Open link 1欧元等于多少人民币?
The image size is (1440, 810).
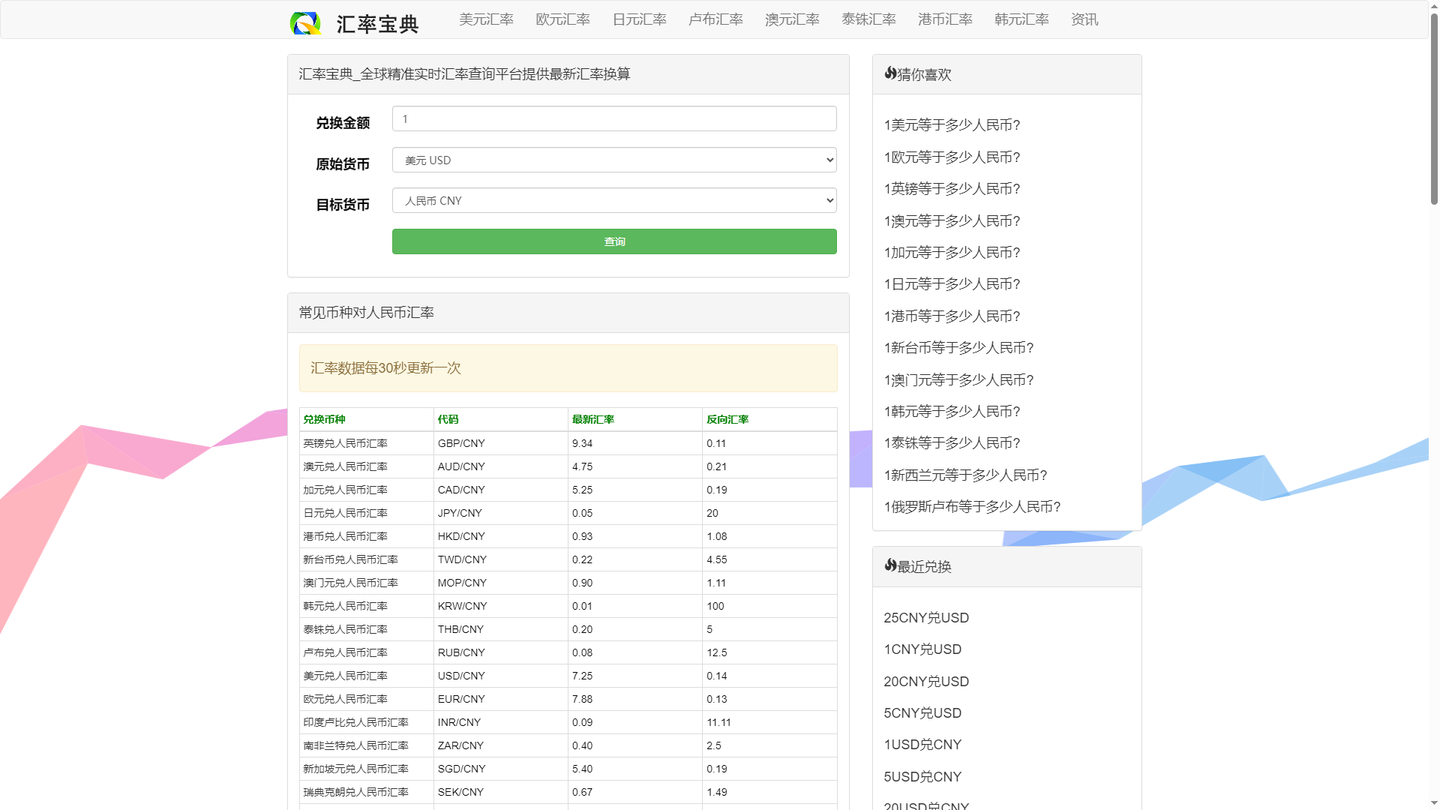[952, 157]
